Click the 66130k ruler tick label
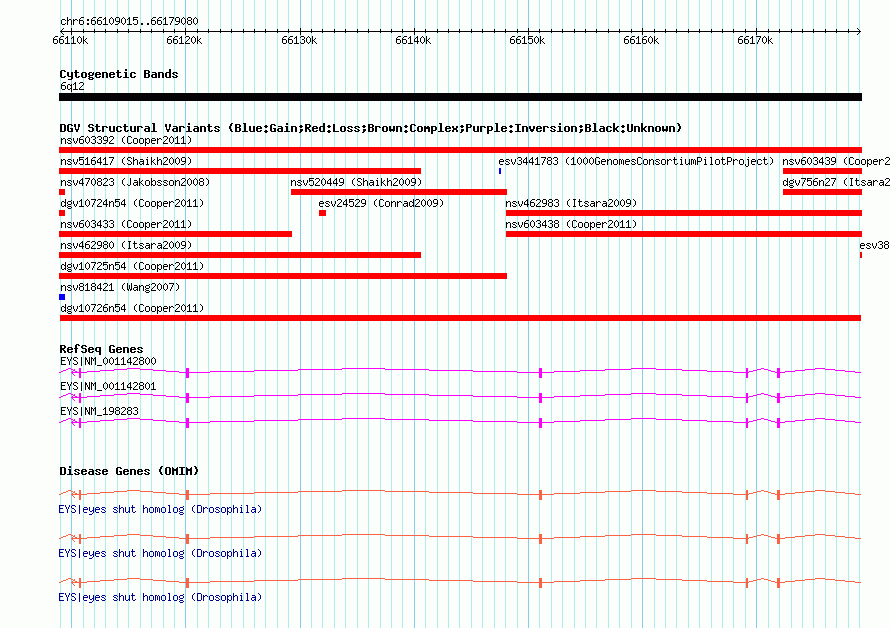Screen dimensions: 890x628 299,40
